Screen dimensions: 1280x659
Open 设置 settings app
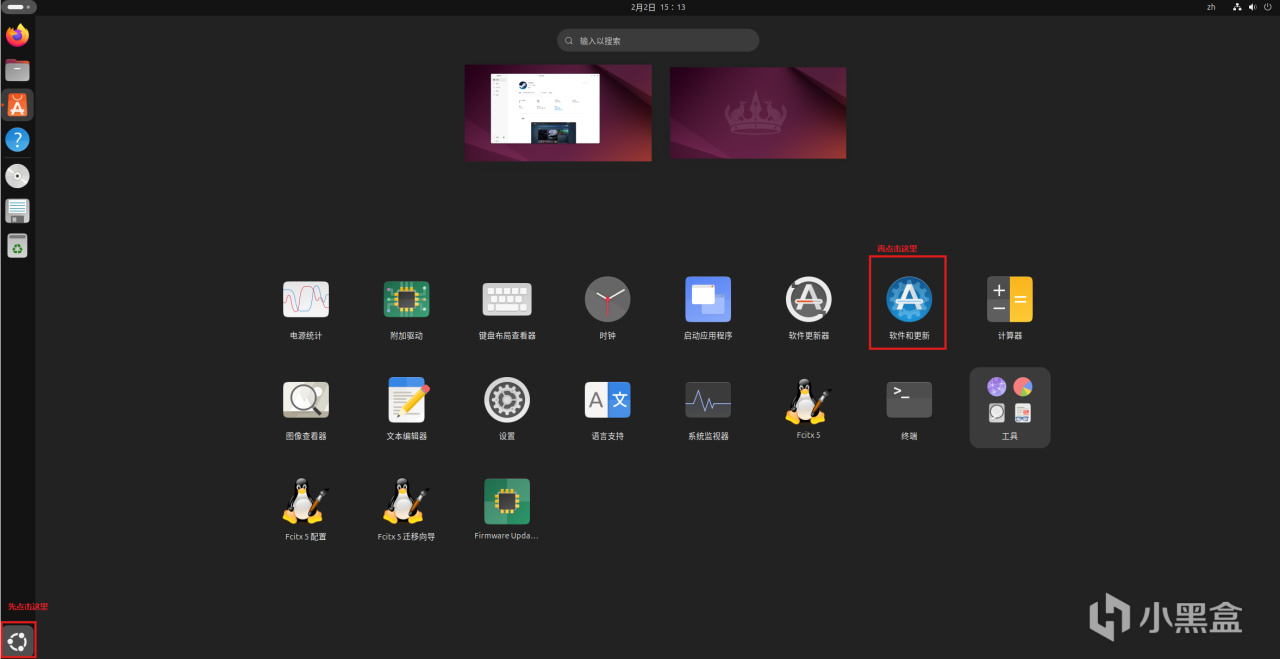pyautogui.click(x=507, y=410)
